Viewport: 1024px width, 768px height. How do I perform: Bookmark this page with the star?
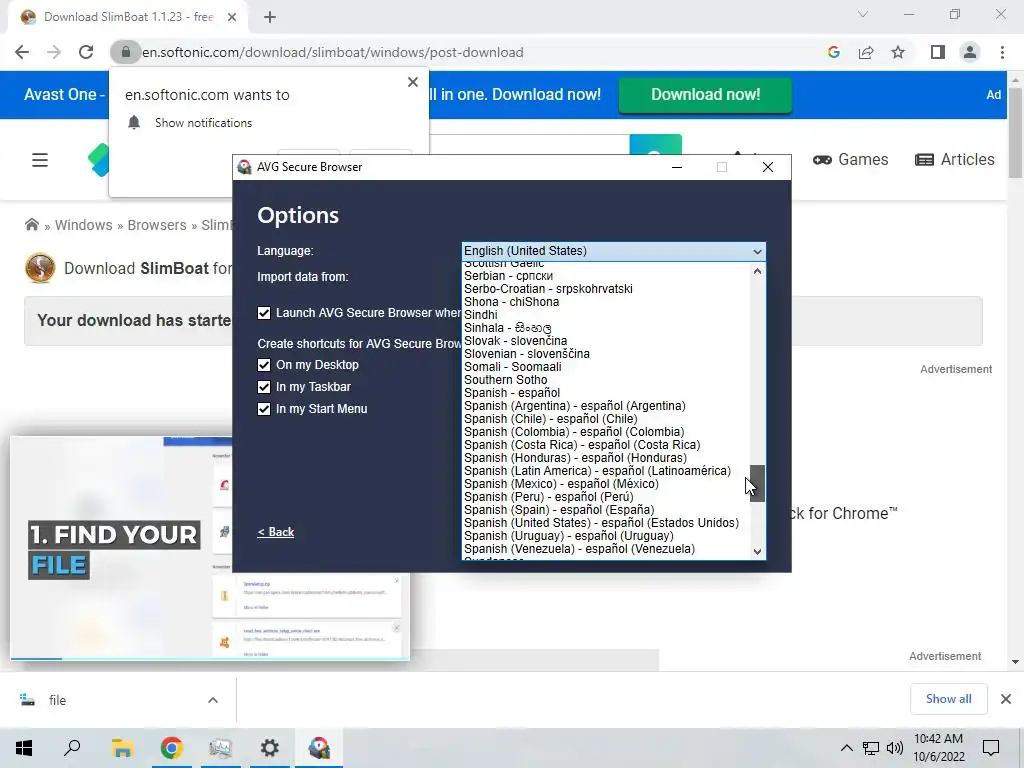pos(898,52)
